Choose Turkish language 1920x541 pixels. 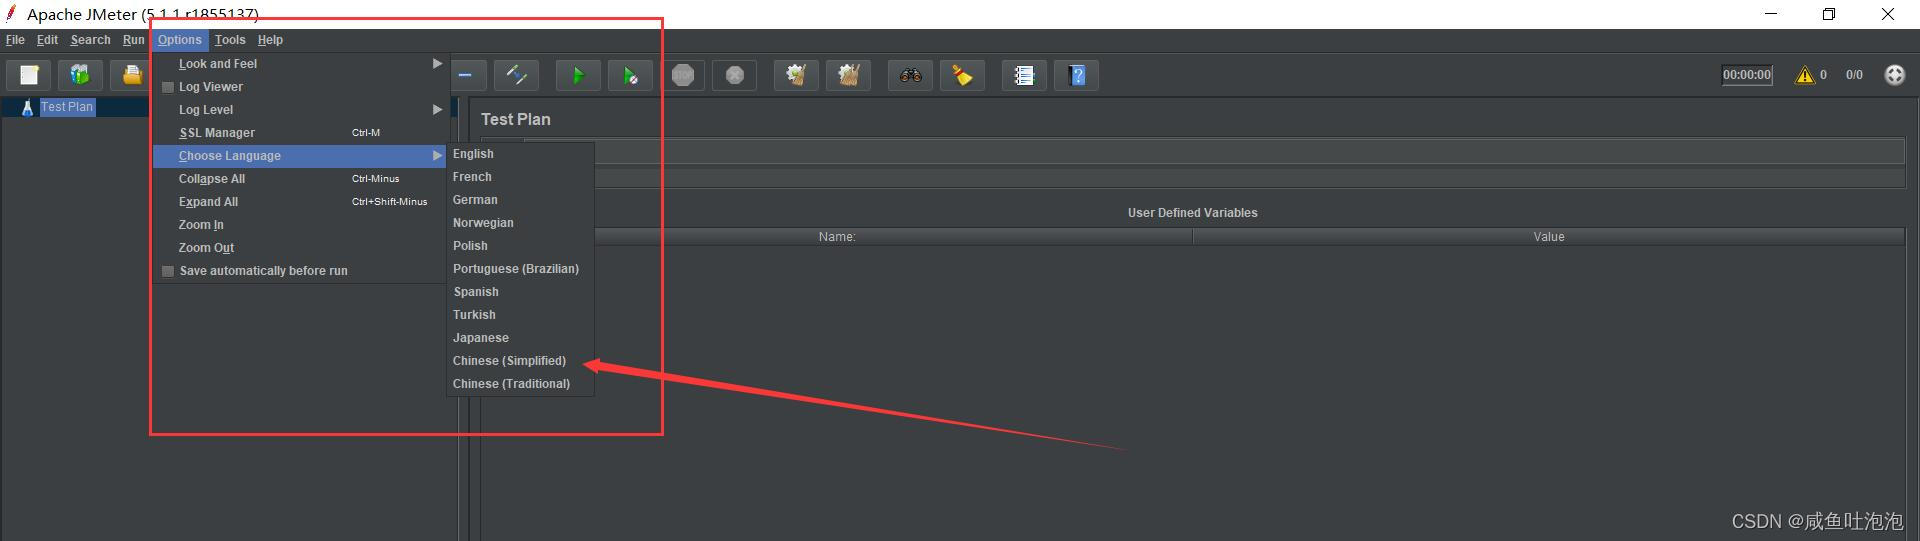[x=520, y=315]
